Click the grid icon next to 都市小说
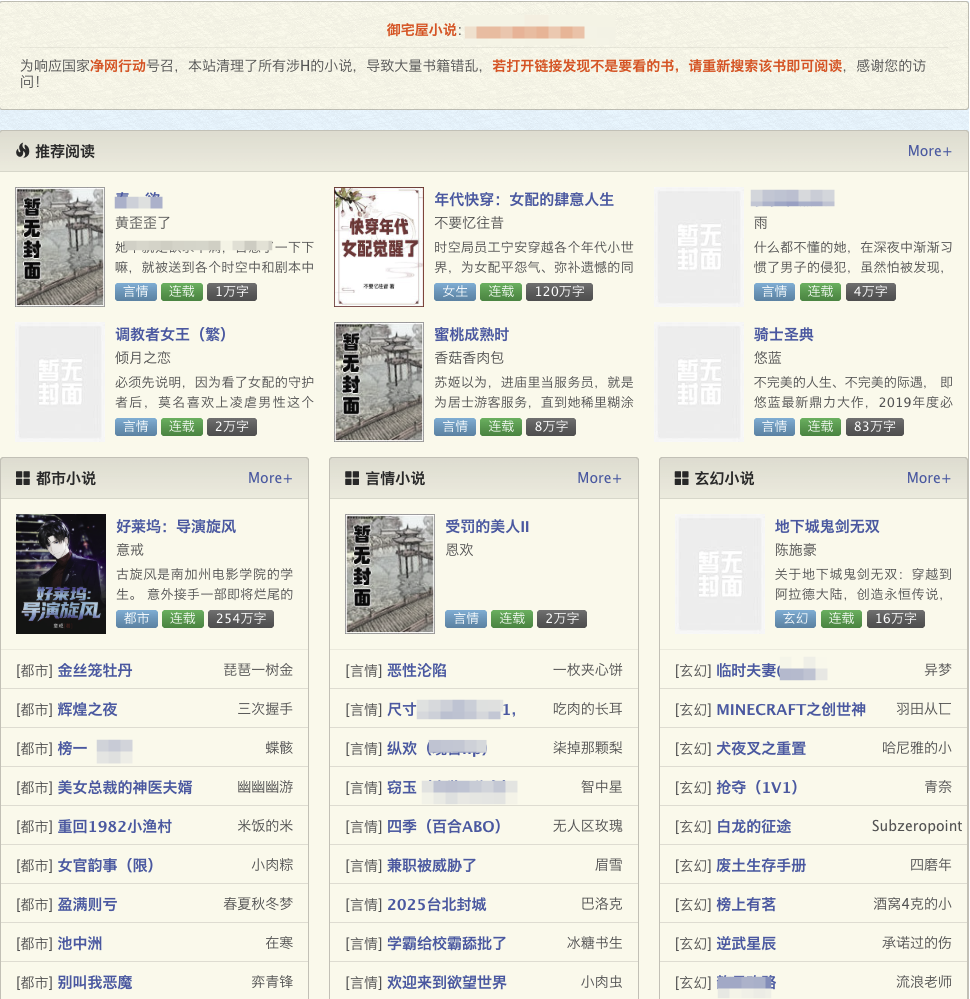 (x=23, y=478)
